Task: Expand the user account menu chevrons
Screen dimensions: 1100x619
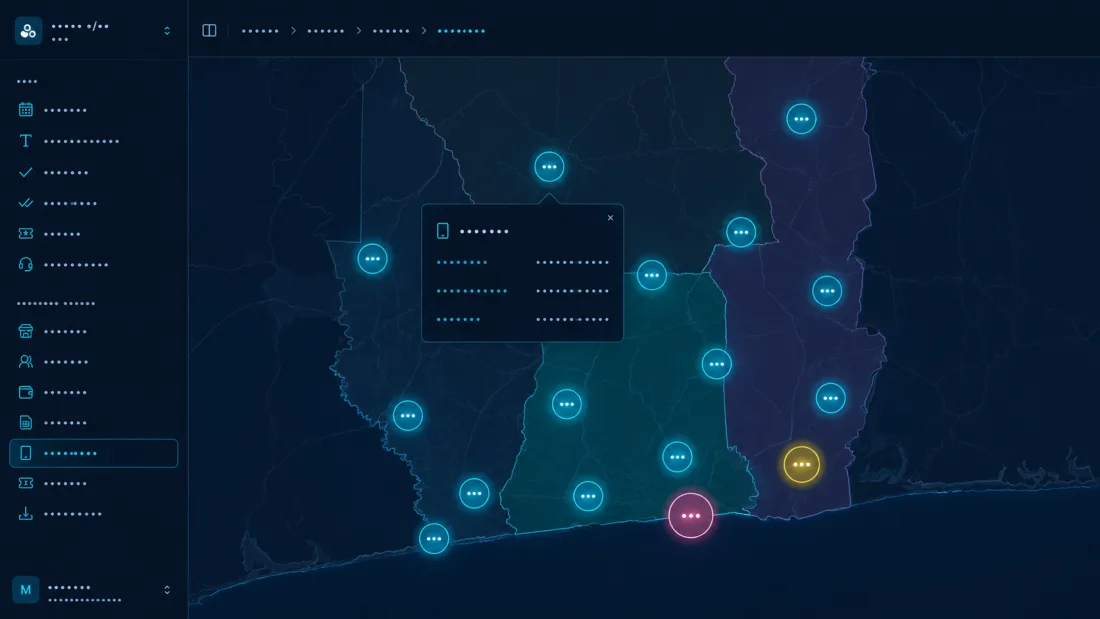Action: click(x=167, y=590)
